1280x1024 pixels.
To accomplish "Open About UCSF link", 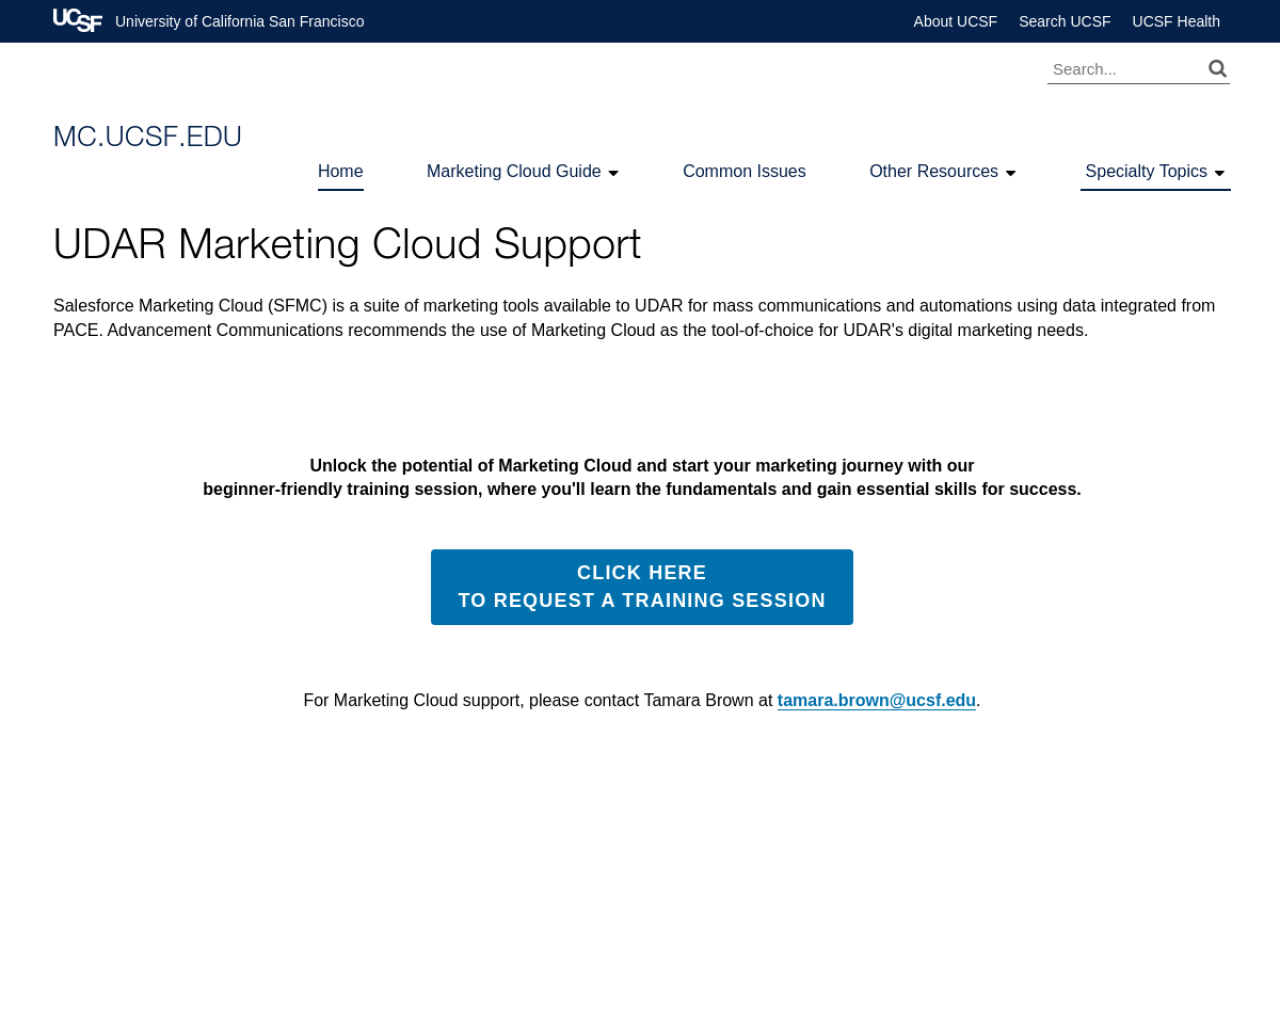I will tap(955, 21).
